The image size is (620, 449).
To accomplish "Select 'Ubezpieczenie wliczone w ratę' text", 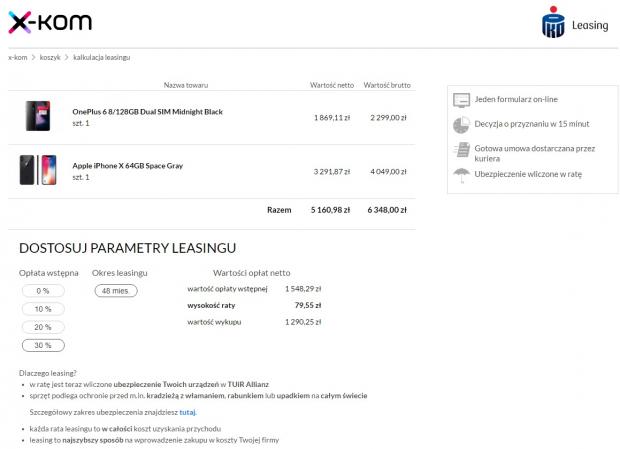I will [x=528, y=174].
